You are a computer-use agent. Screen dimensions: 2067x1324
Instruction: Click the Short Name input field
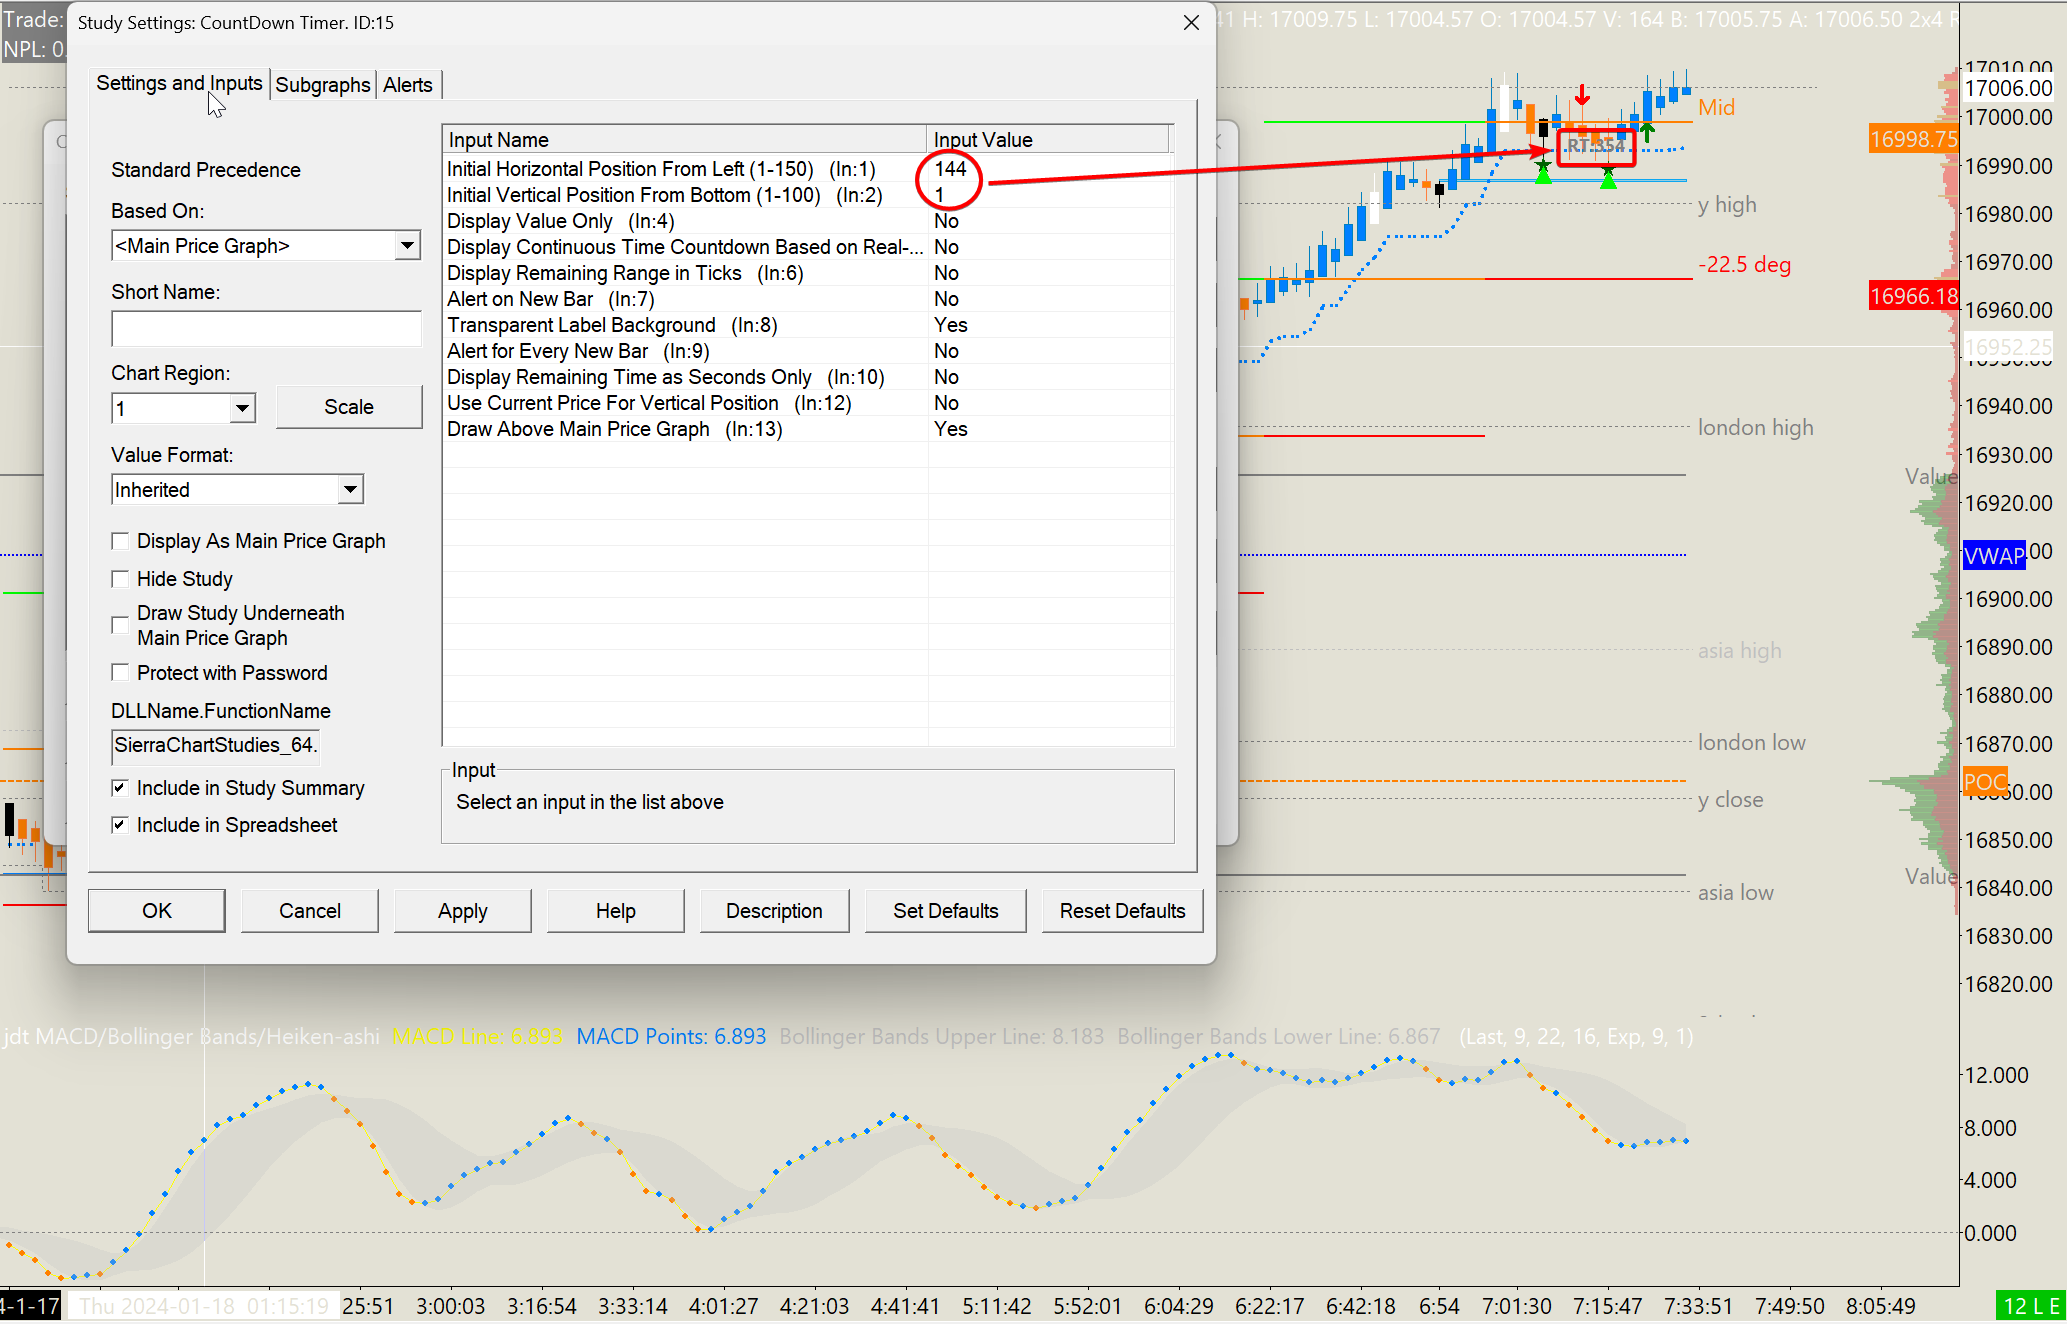pos(266,329)
